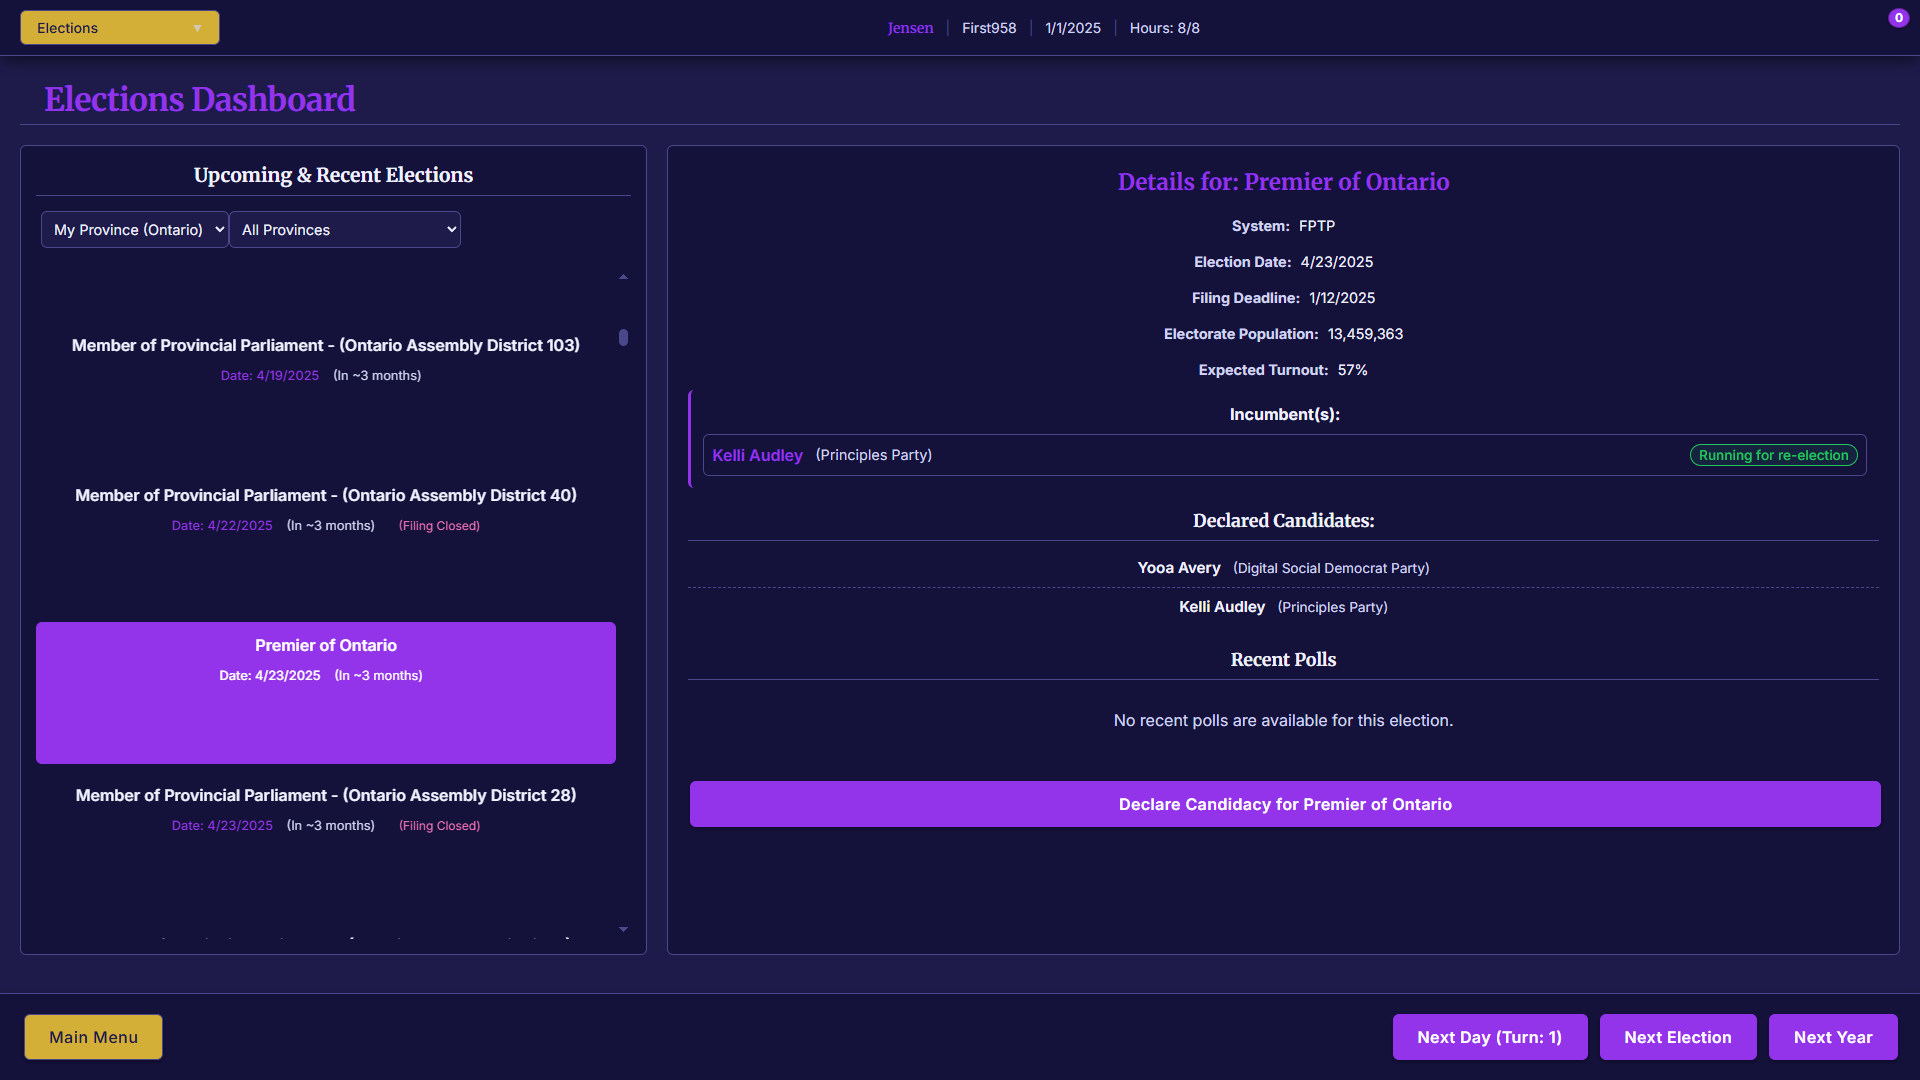Click the Running for re-election badge
The width and height of the screenshot is (1920, 1080).
pos(1773,455)
